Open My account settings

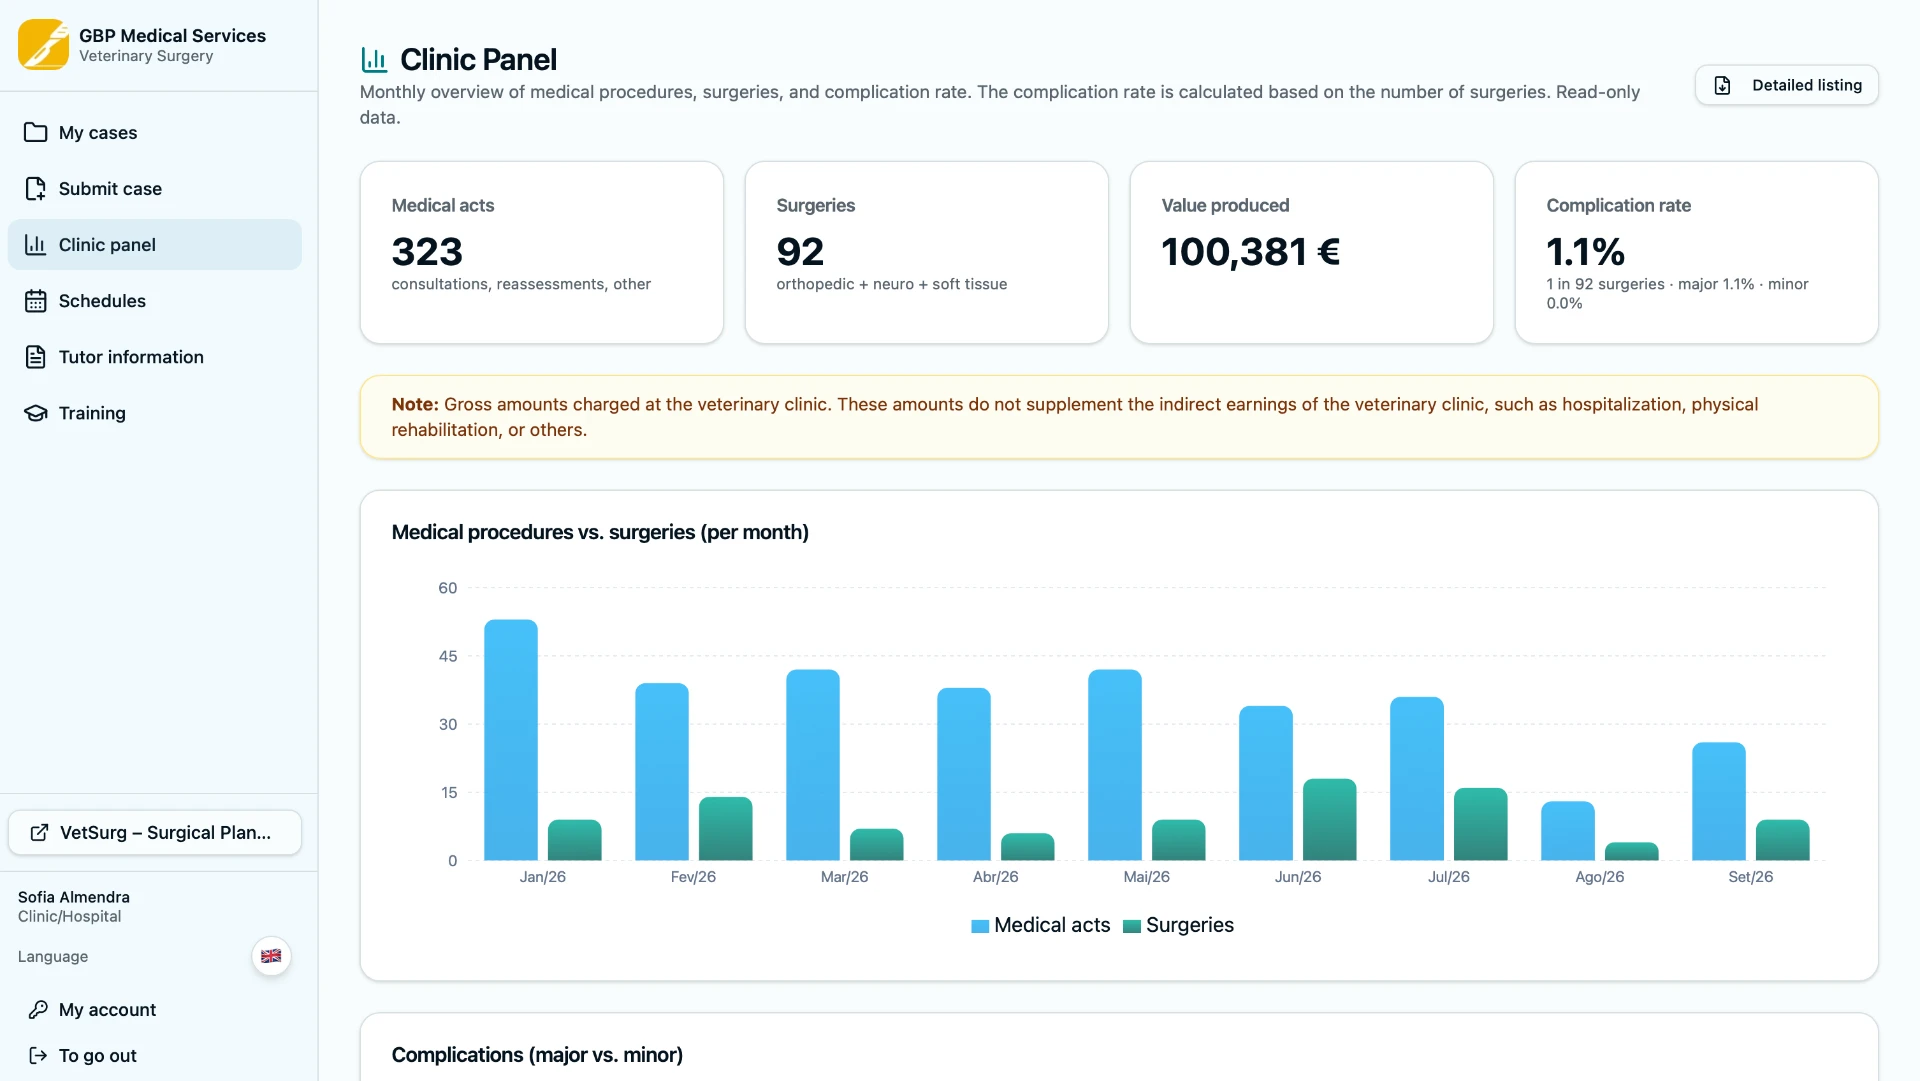pyautogui.click(x=155, y=1010)
